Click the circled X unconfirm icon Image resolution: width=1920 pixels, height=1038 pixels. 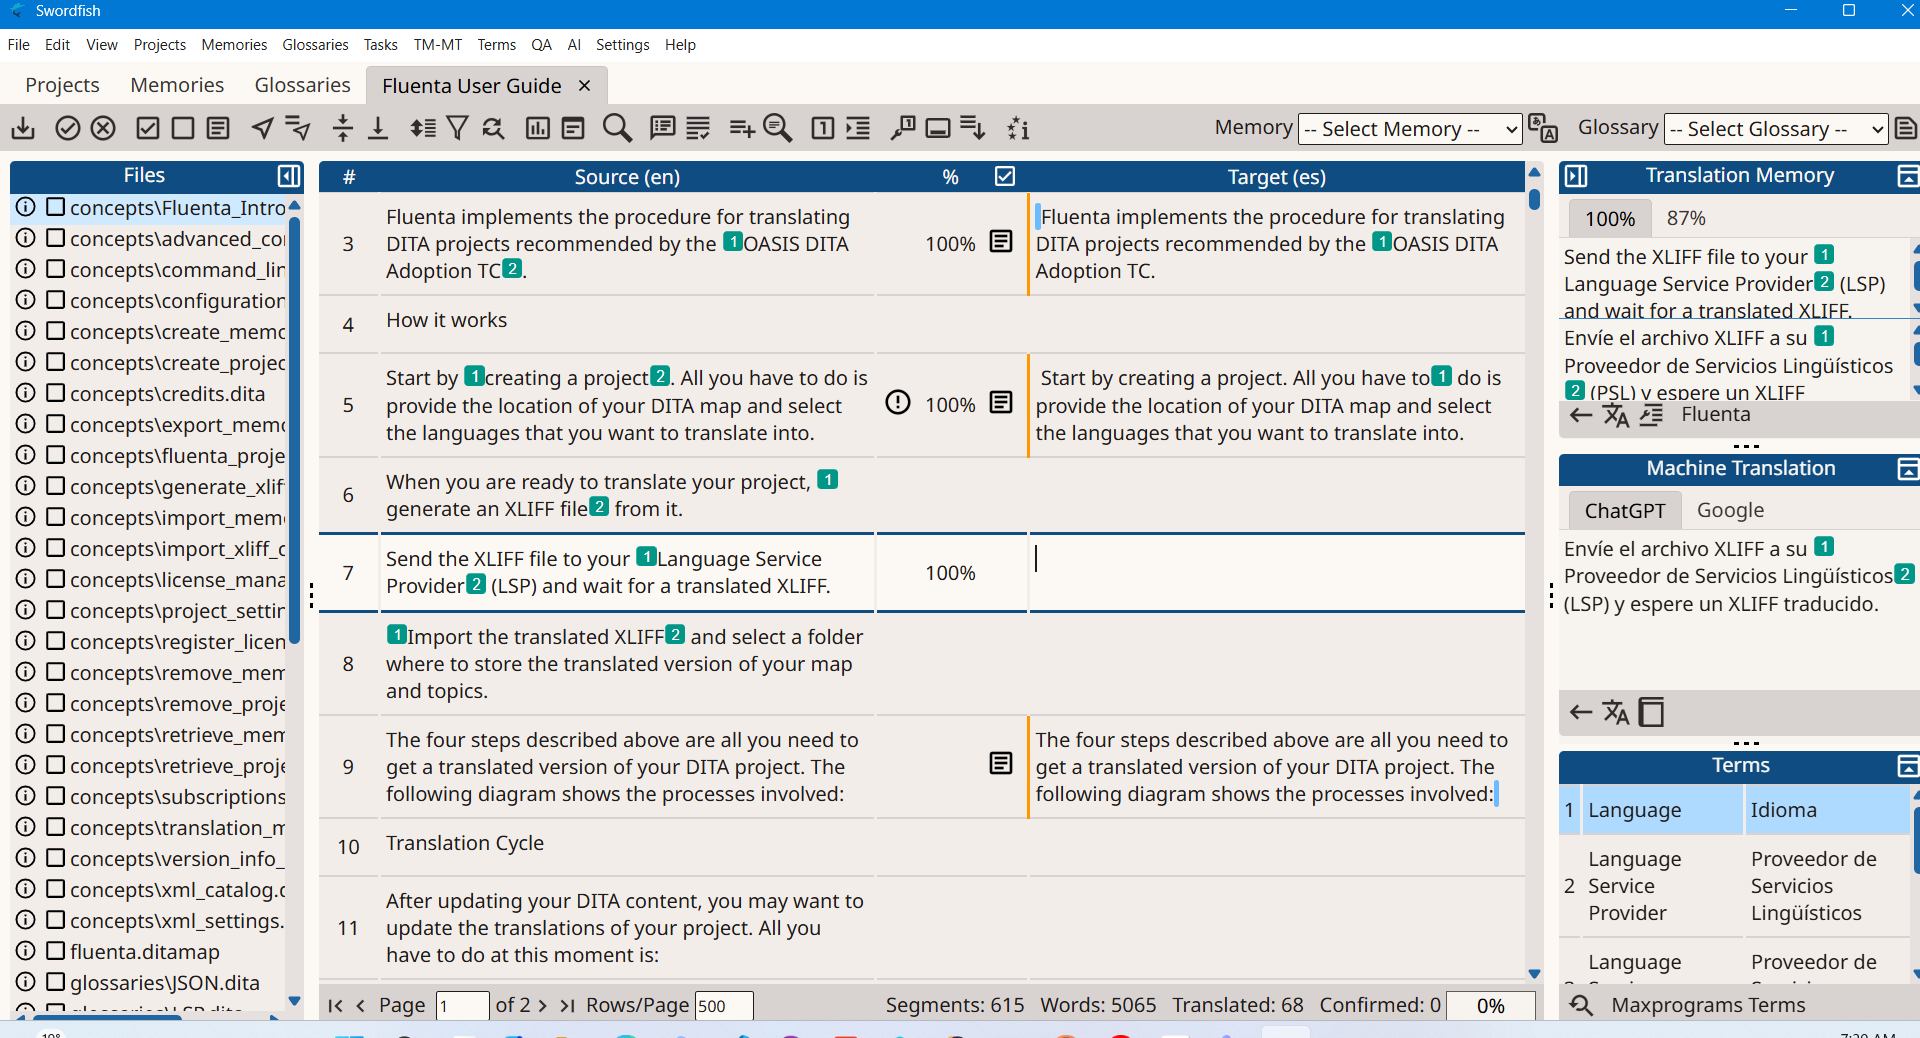[103, 128]
